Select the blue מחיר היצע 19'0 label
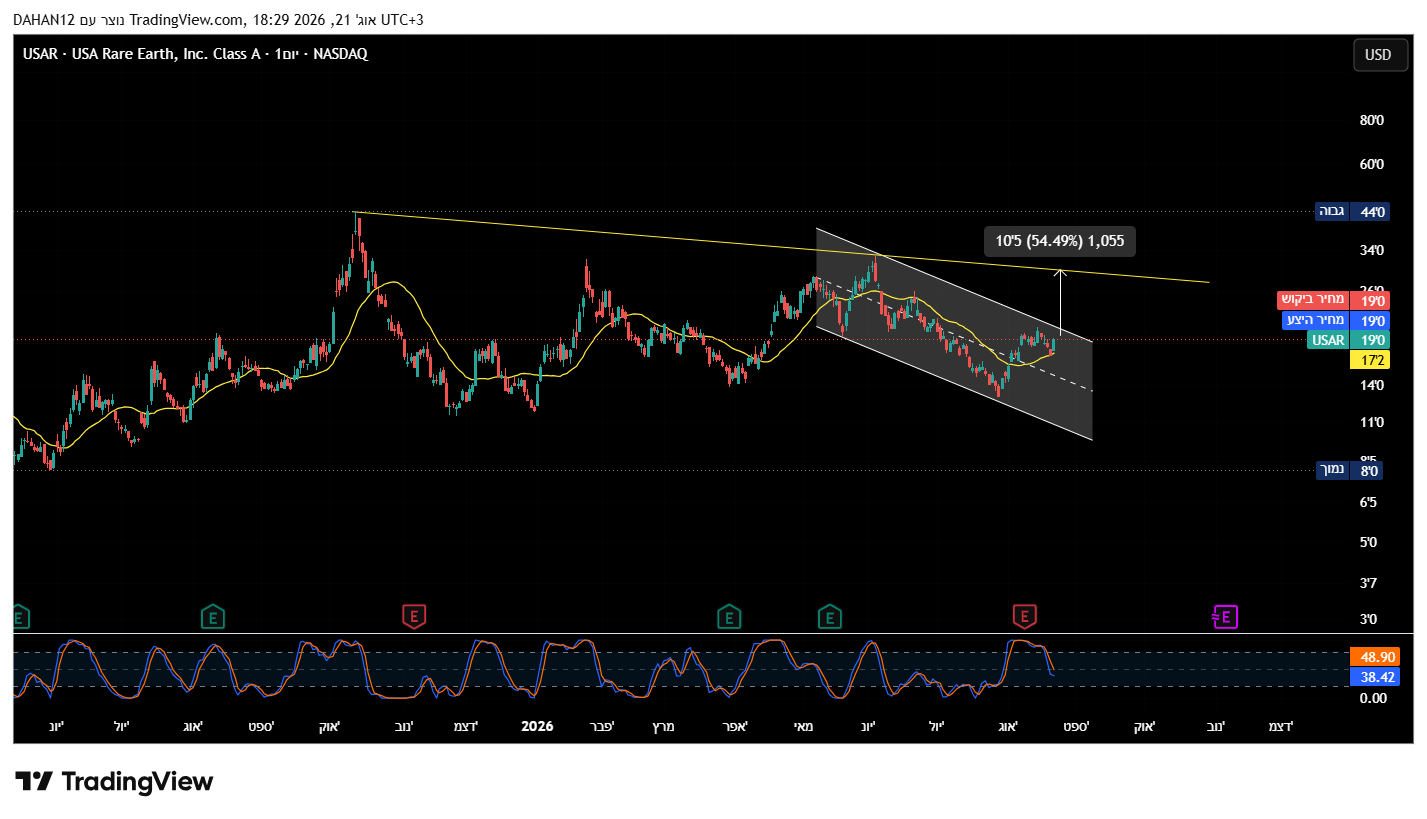 click(1336, 321)
